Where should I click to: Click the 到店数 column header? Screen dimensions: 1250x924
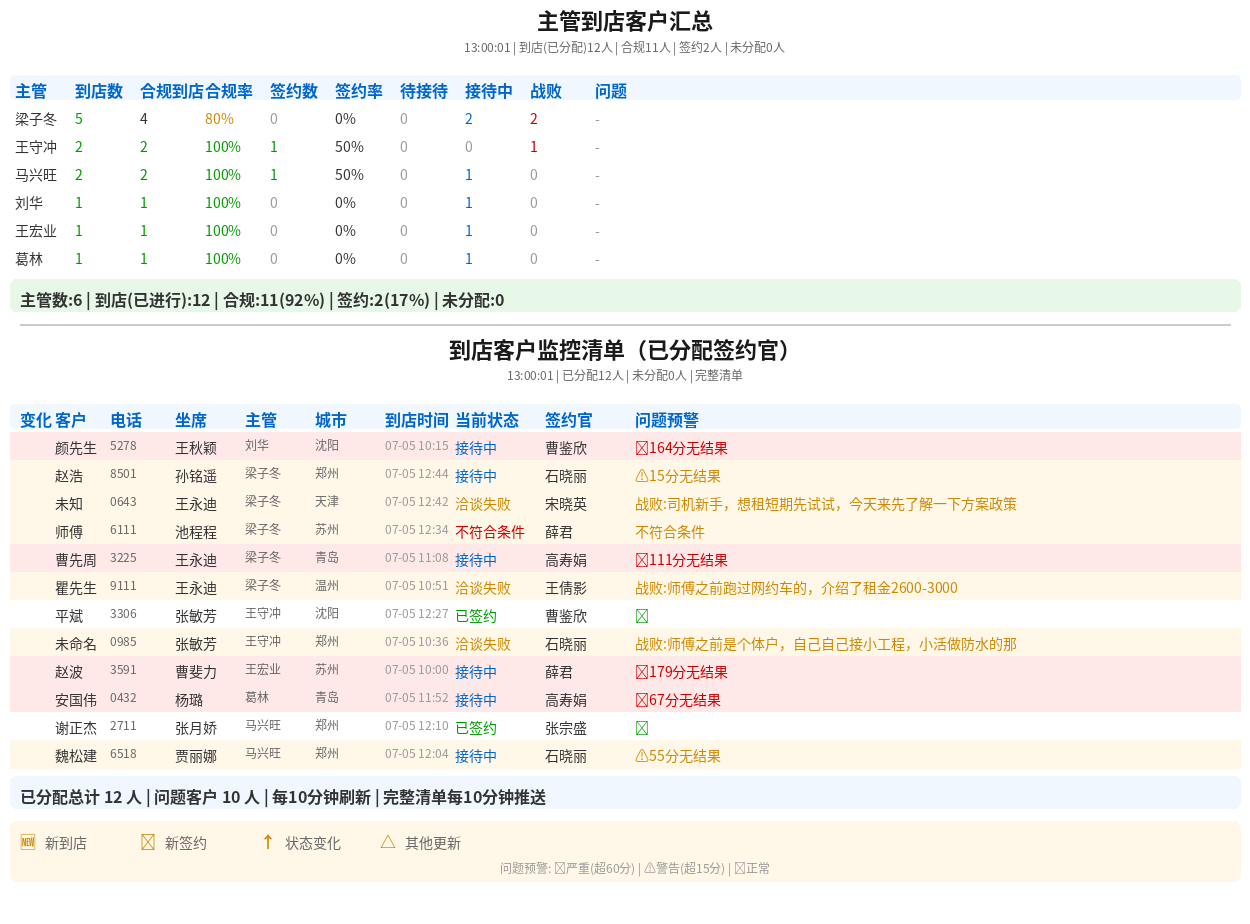(99, 91)
